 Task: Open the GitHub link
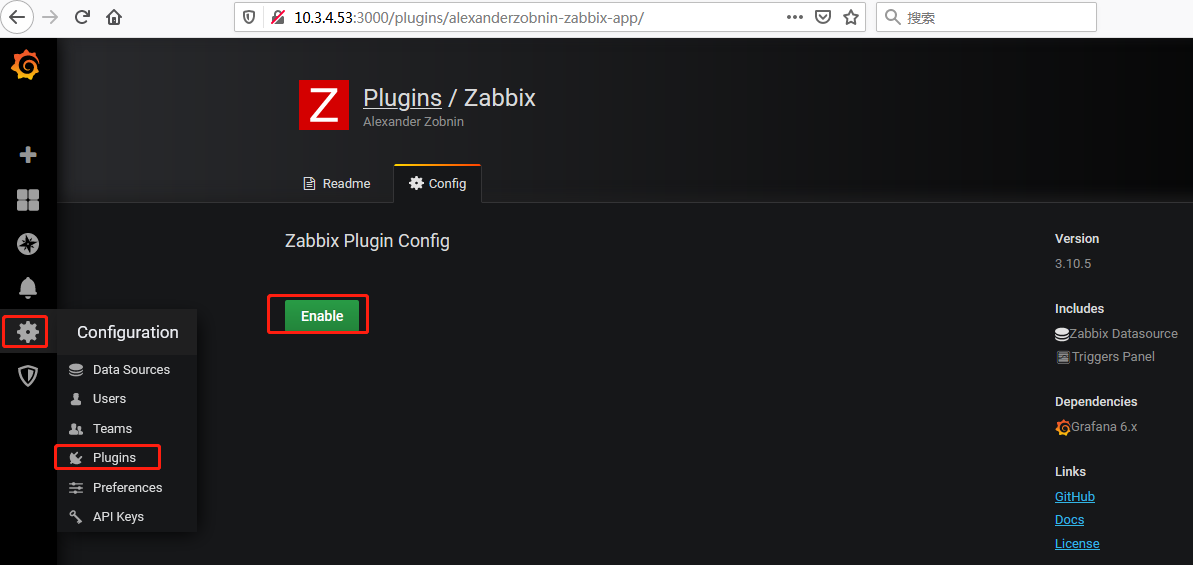click(x=1074, y=497)
